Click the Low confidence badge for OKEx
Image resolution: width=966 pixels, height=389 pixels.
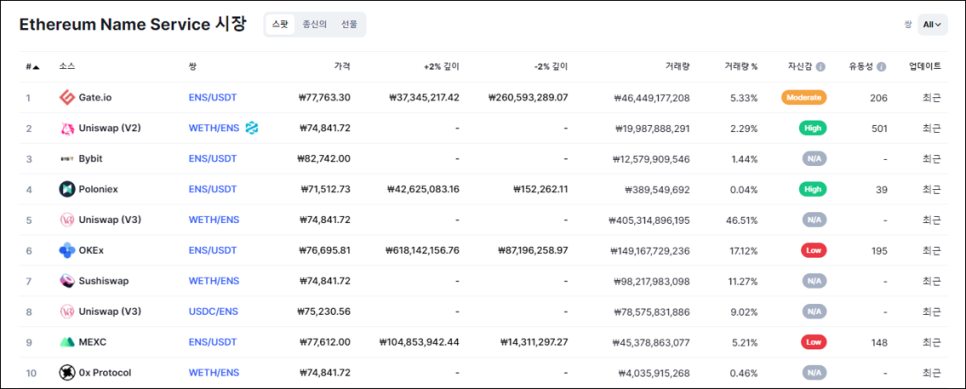tap(813, 250)
